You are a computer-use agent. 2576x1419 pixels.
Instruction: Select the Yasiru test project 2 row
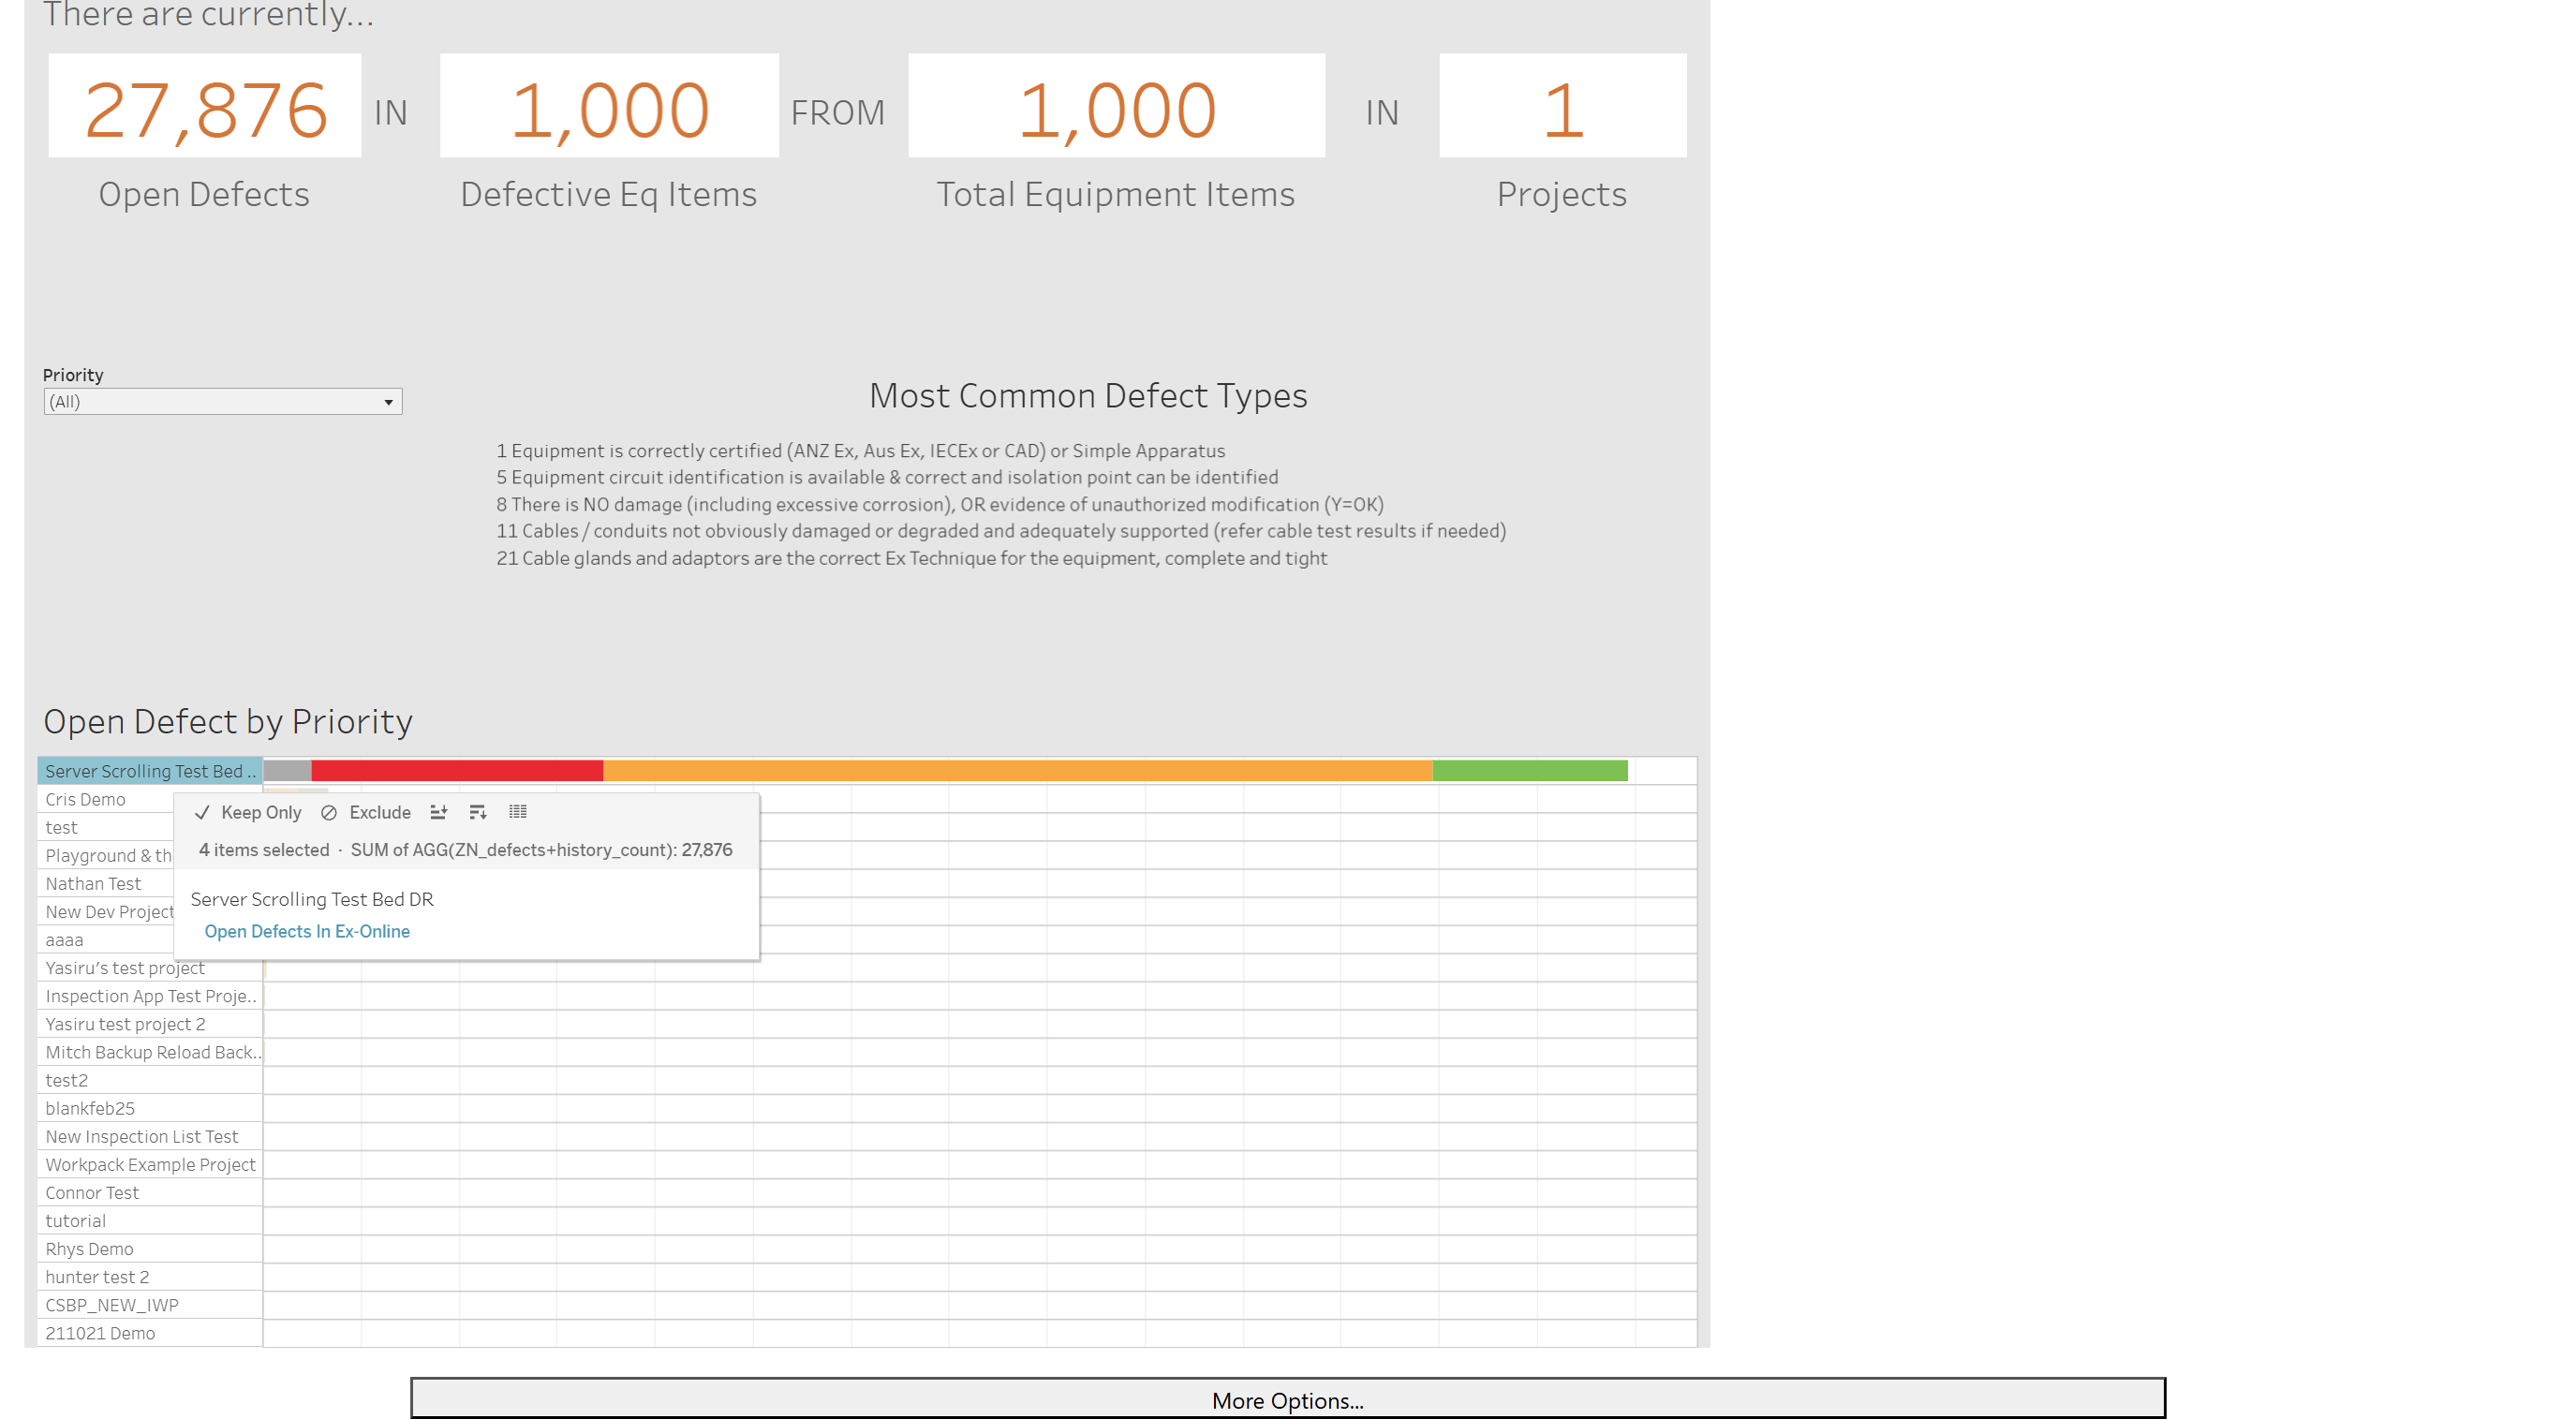tap(150, 1023)
